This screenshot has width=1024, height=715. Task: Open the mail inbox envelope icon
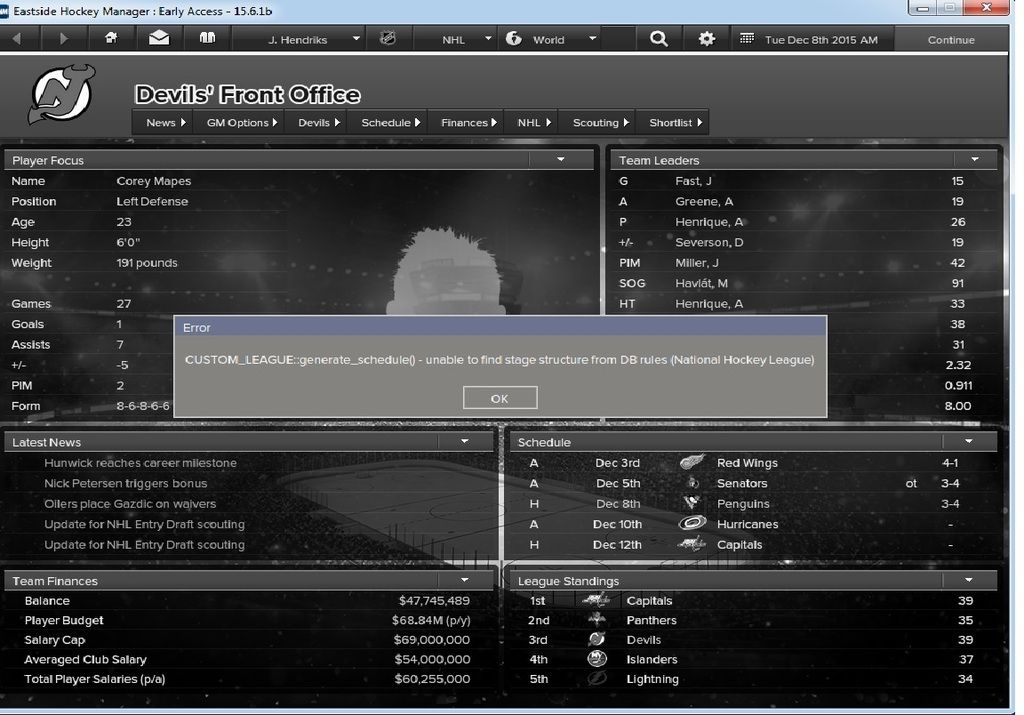[159, 39]
